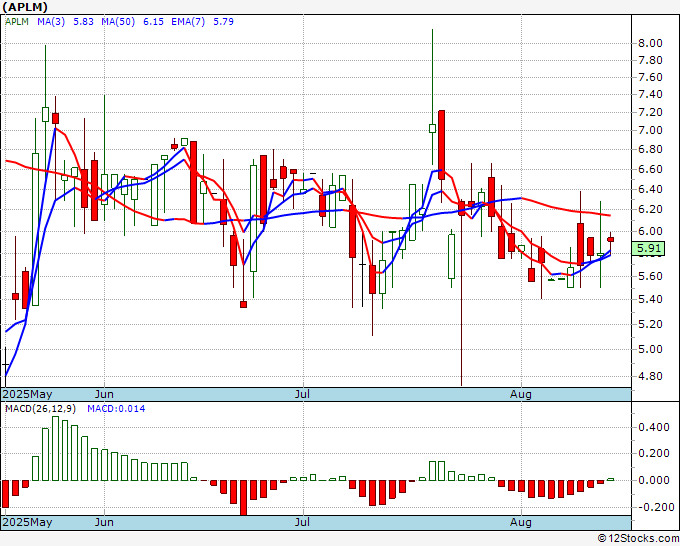The height and width of the screenshot is (546, 680).
Task: Click the (APLM) chart title
Action: point(25,7)
